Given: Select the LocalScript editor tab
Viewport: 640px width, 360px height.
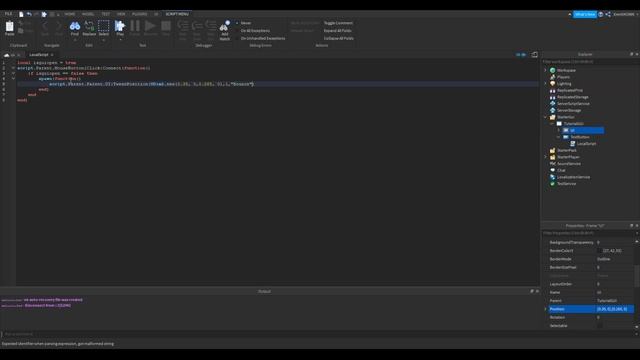Looking at the screenshot, I should click(x=39, y=55).
